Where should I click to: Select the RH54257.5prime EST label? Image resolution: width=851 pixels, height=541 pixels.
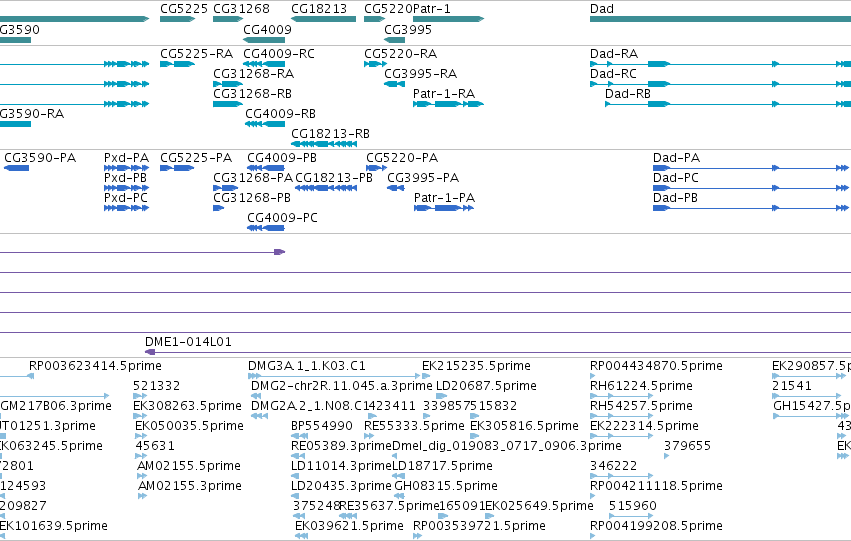[641, 406]
